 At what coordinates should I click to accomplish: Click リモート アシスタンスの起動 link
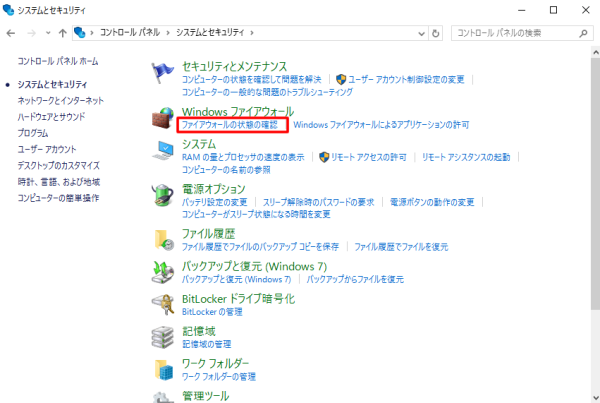pos(466,157)
